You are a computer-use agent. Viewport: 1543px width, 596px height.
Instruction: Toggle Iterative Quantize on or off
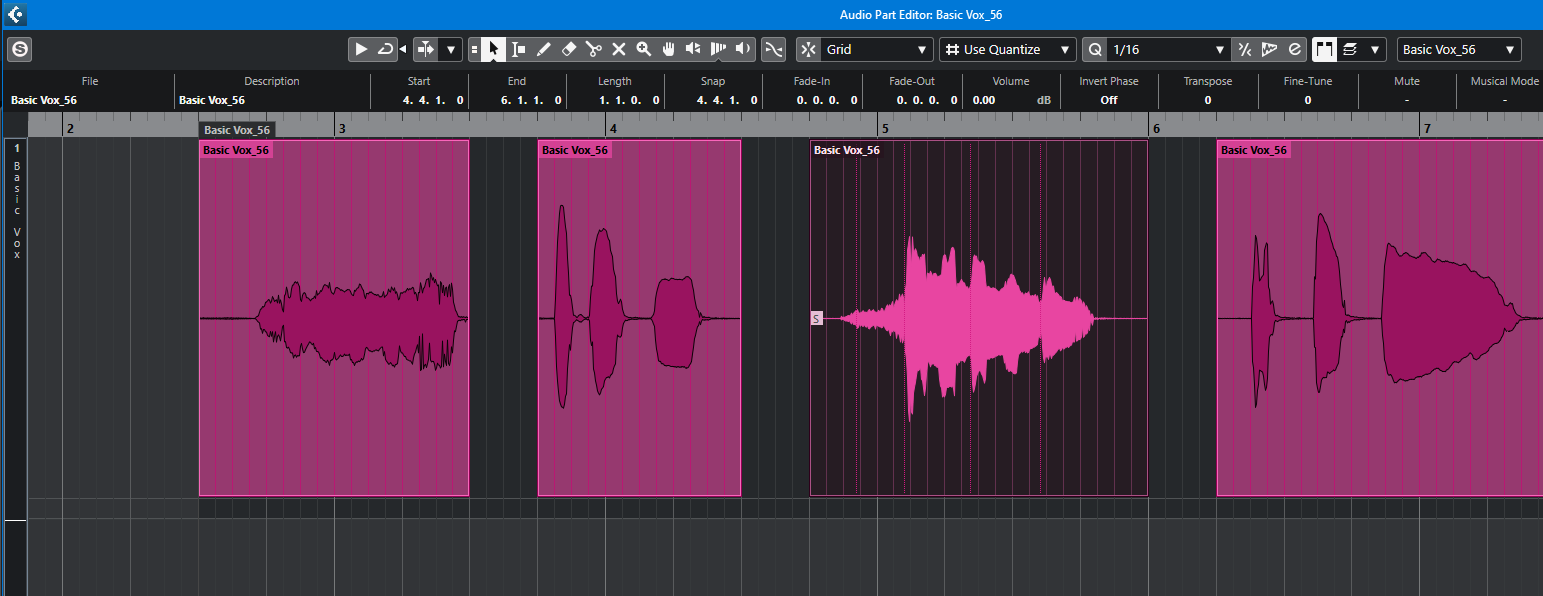[x=1244, y=49]
